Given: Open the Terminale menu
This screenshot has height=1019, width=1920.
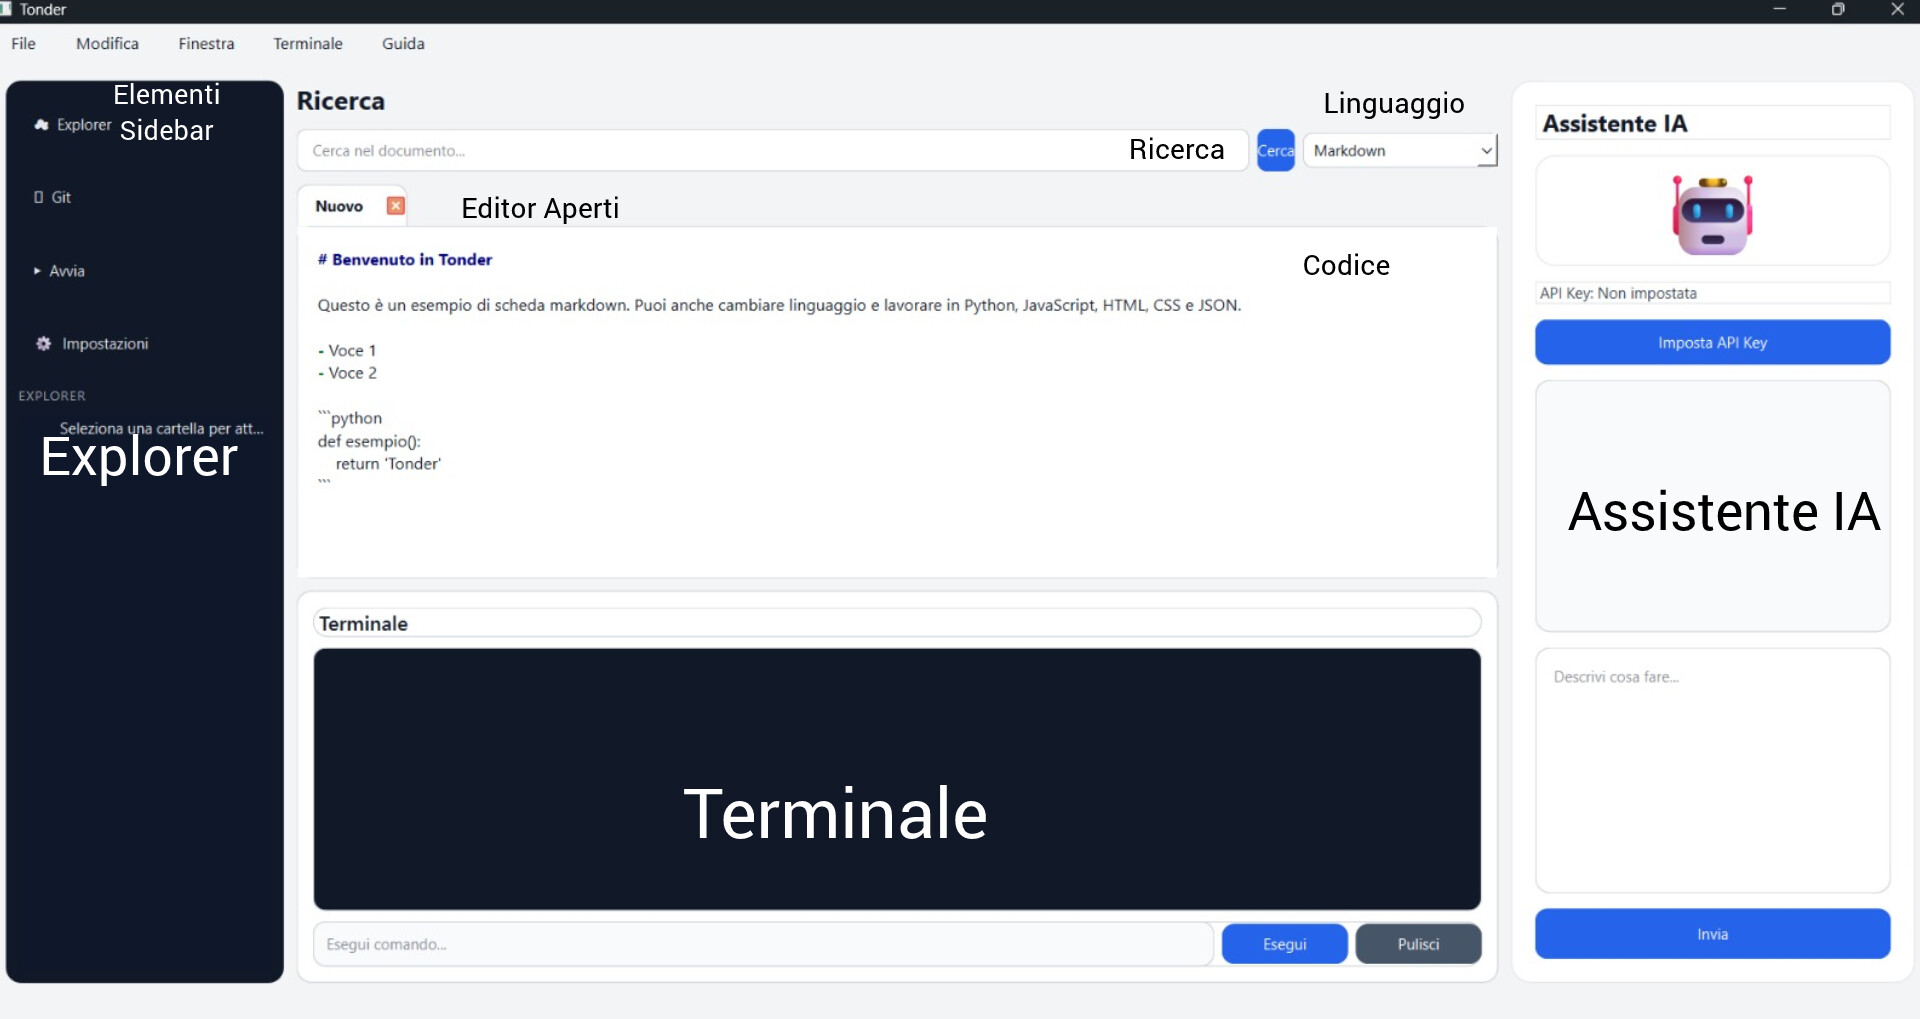Looking at the screenshot, I should pos(308,44).
